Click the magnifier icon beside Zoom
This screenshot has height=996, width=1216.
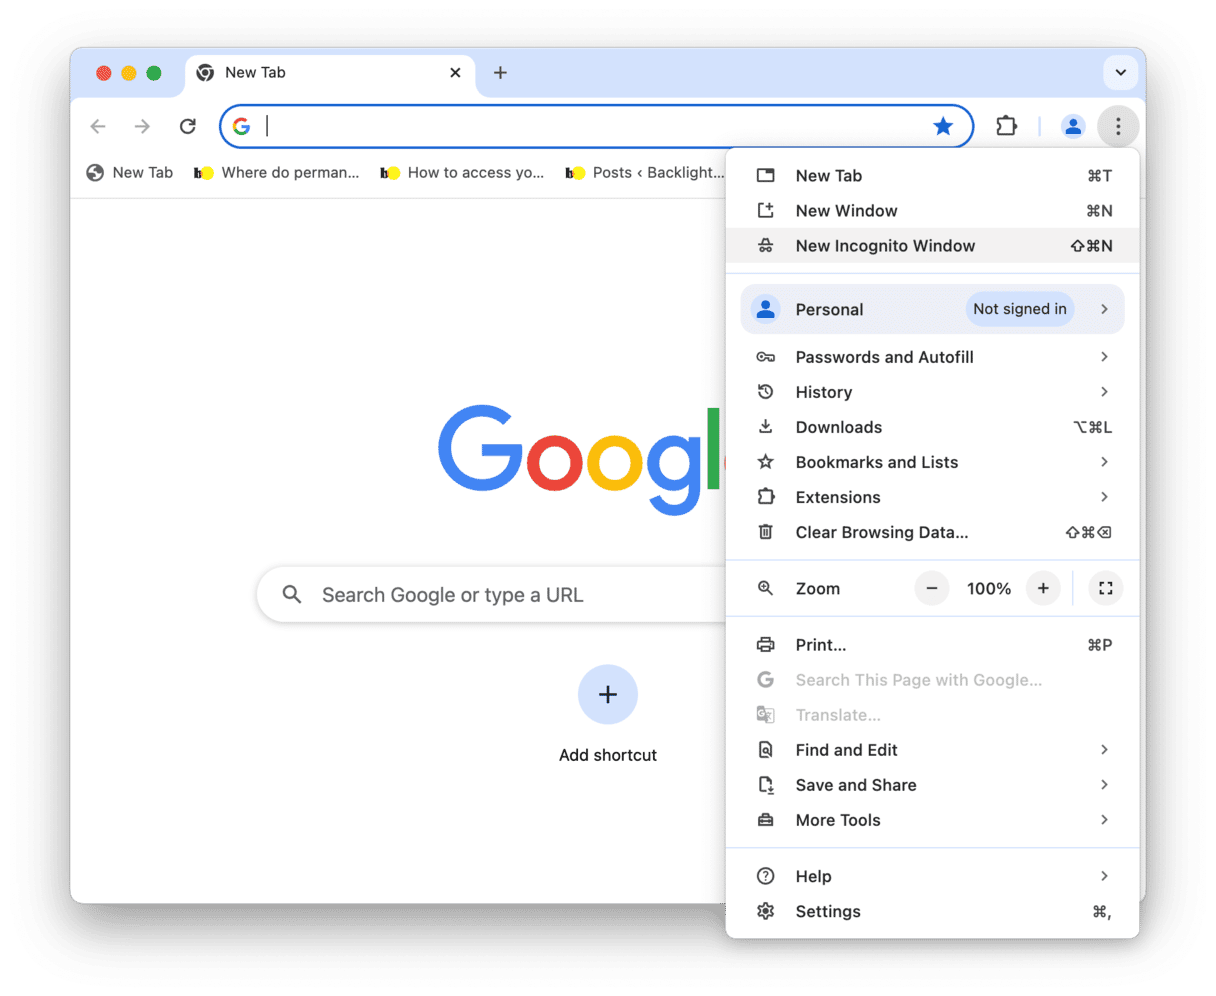(x=765, y=588)
